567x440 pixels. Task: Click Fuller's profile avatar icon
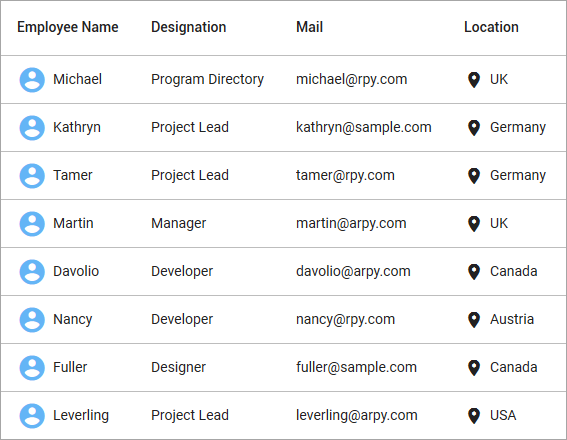(32, 368)
